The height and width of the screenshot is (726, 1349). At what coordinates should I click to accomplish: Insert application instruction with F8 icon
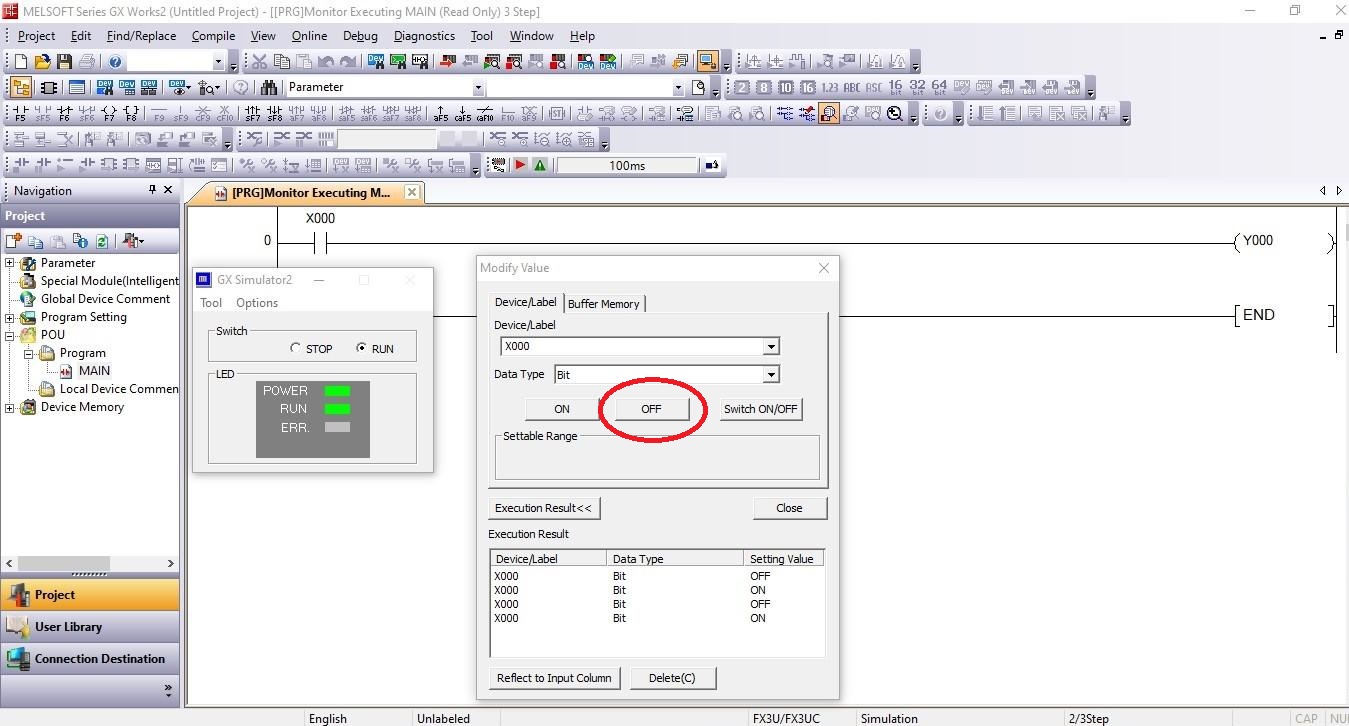point(131,113)
